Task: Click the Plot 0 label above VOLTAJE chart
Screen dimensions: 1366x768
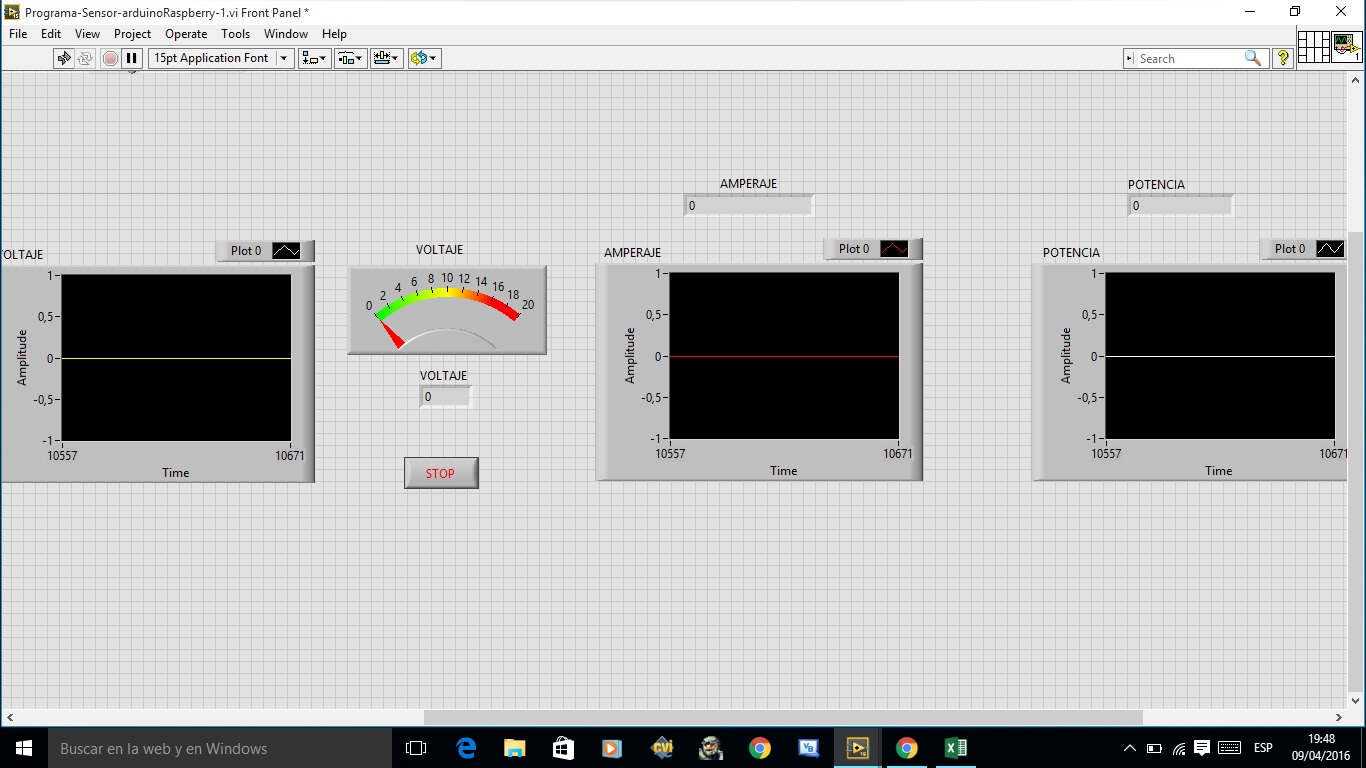Action: pyautogui.click(x=246, y=251)
